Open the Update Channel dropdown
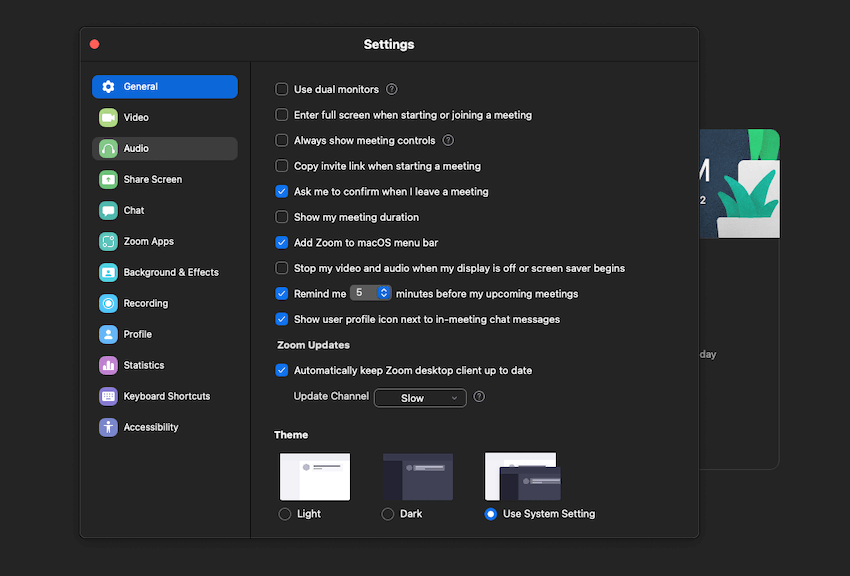The width and height of the screenshot is (850, 576). click(x=420, y=398)
